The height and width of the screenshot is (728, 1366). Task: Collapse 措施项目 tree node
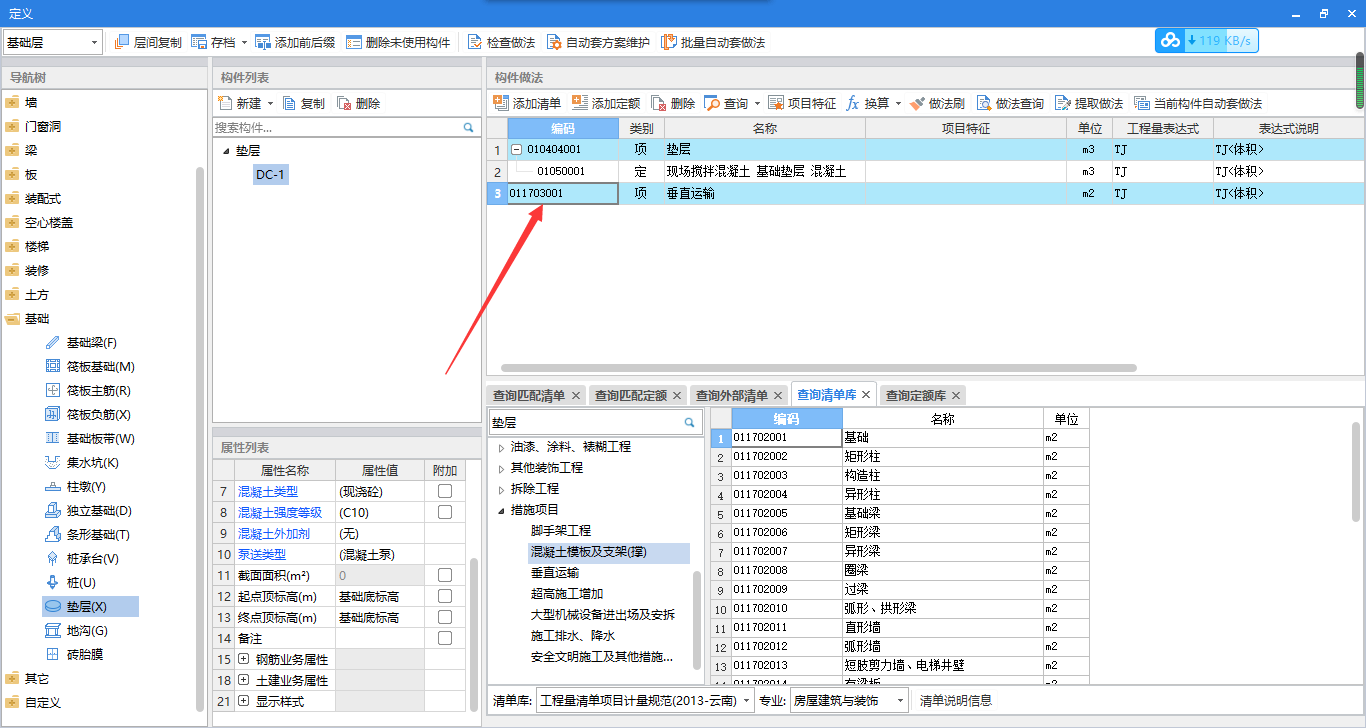[501, 510]
